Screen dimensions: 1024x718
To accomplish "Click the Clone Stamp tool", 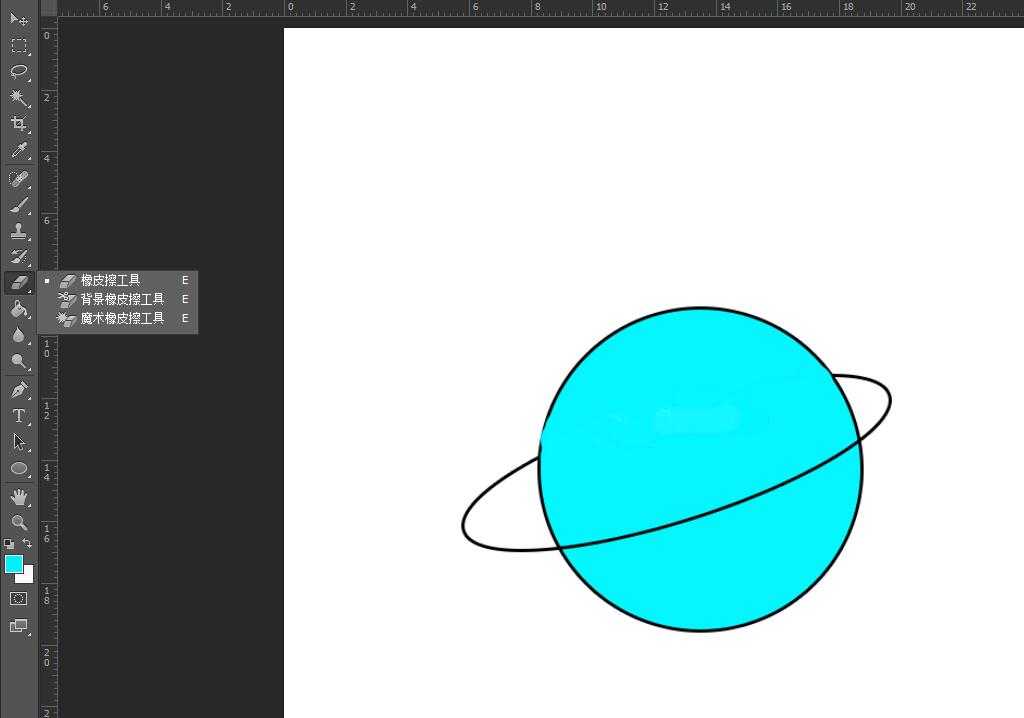I will point(19,231).
